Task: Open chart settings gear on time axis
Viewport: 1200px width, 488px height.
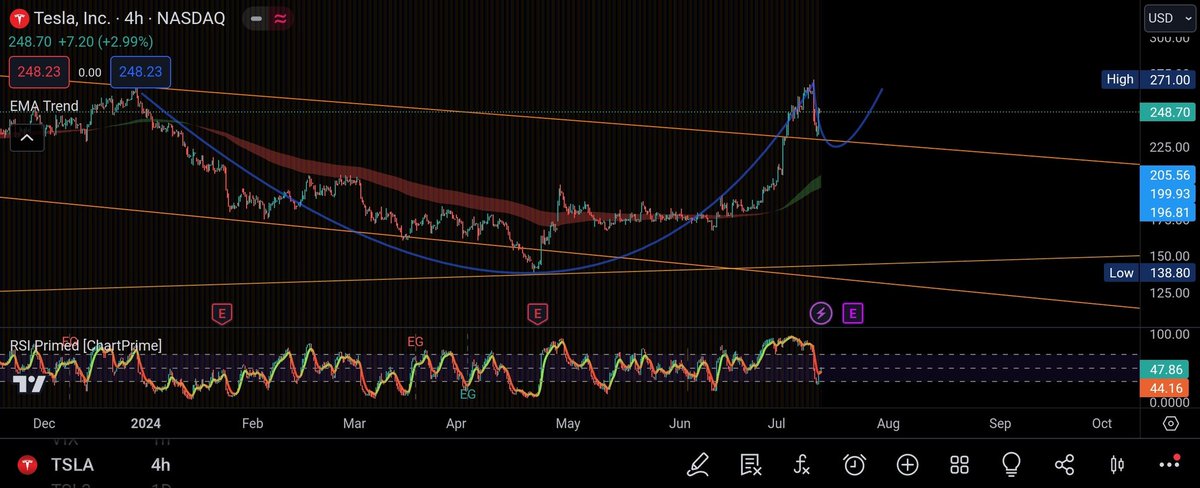Action: (1171, 423)
